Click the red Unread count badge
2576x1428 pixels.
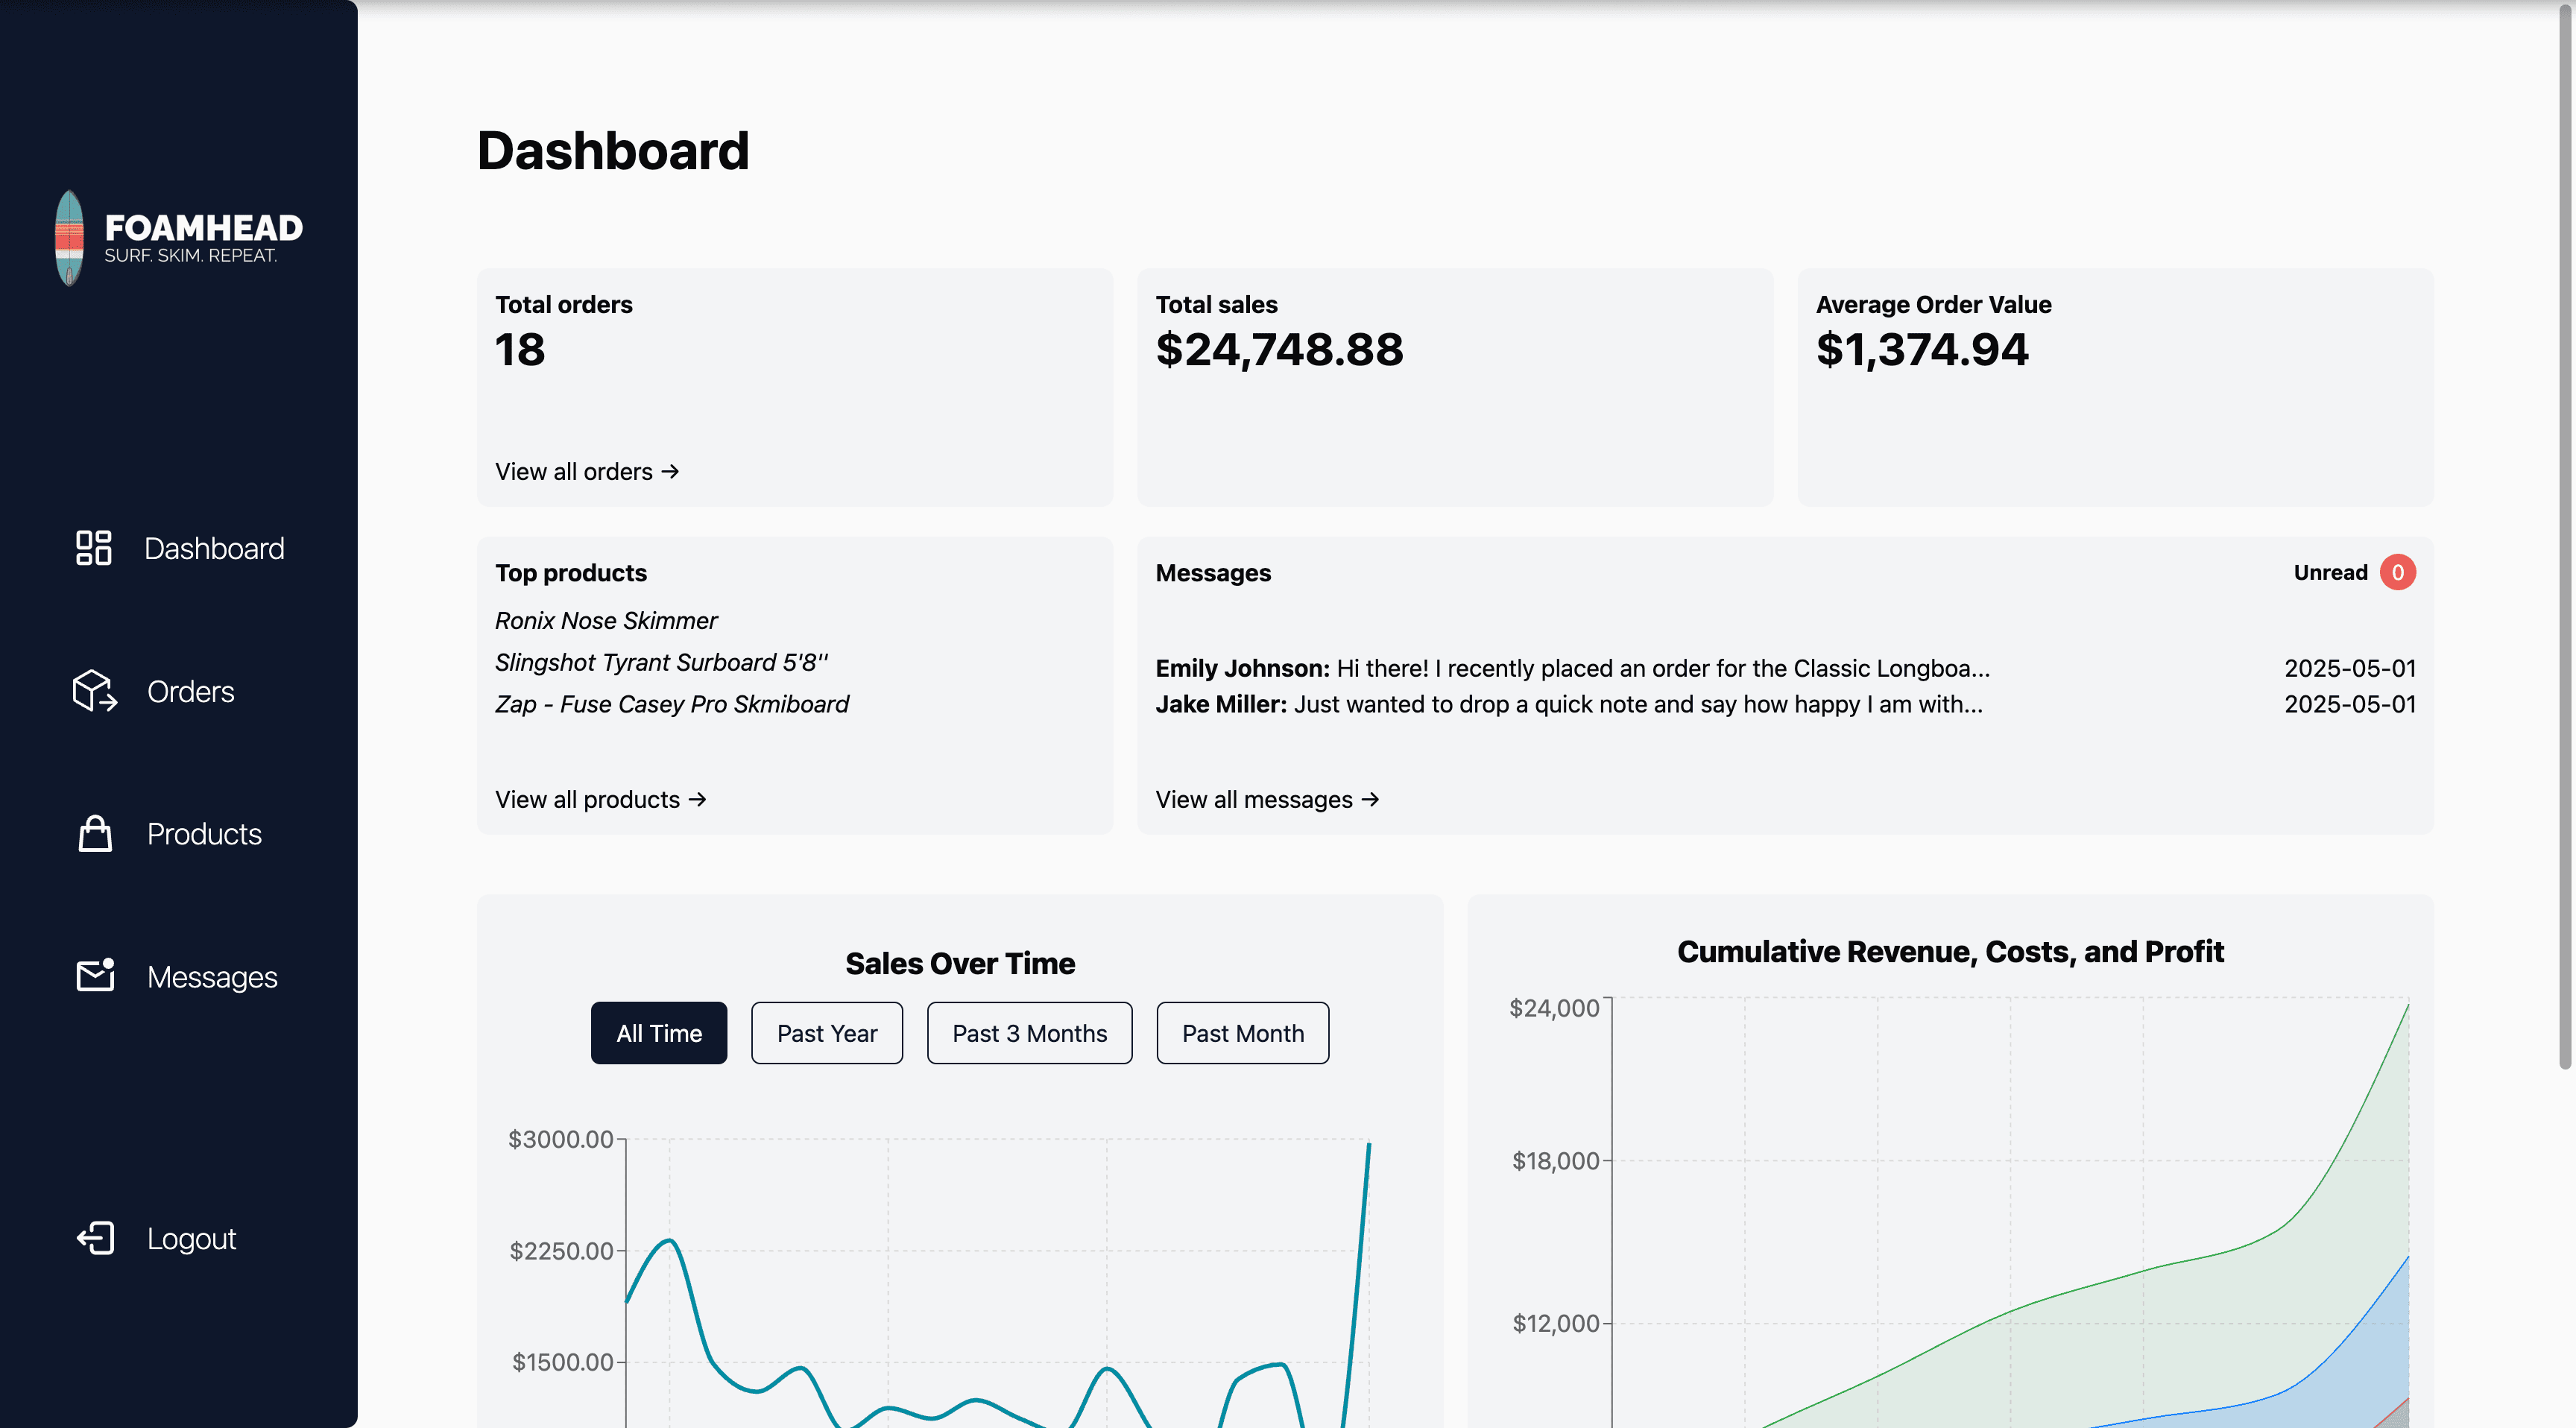[2397, 573]
